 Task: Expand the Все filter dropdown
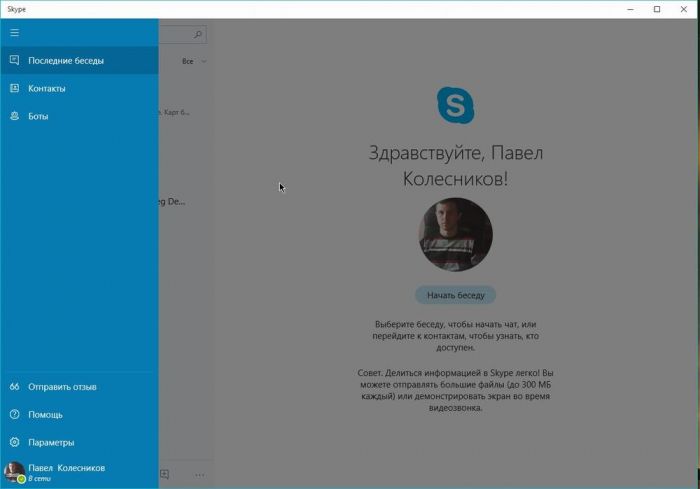pyautogui.click(x=194, y=62)
